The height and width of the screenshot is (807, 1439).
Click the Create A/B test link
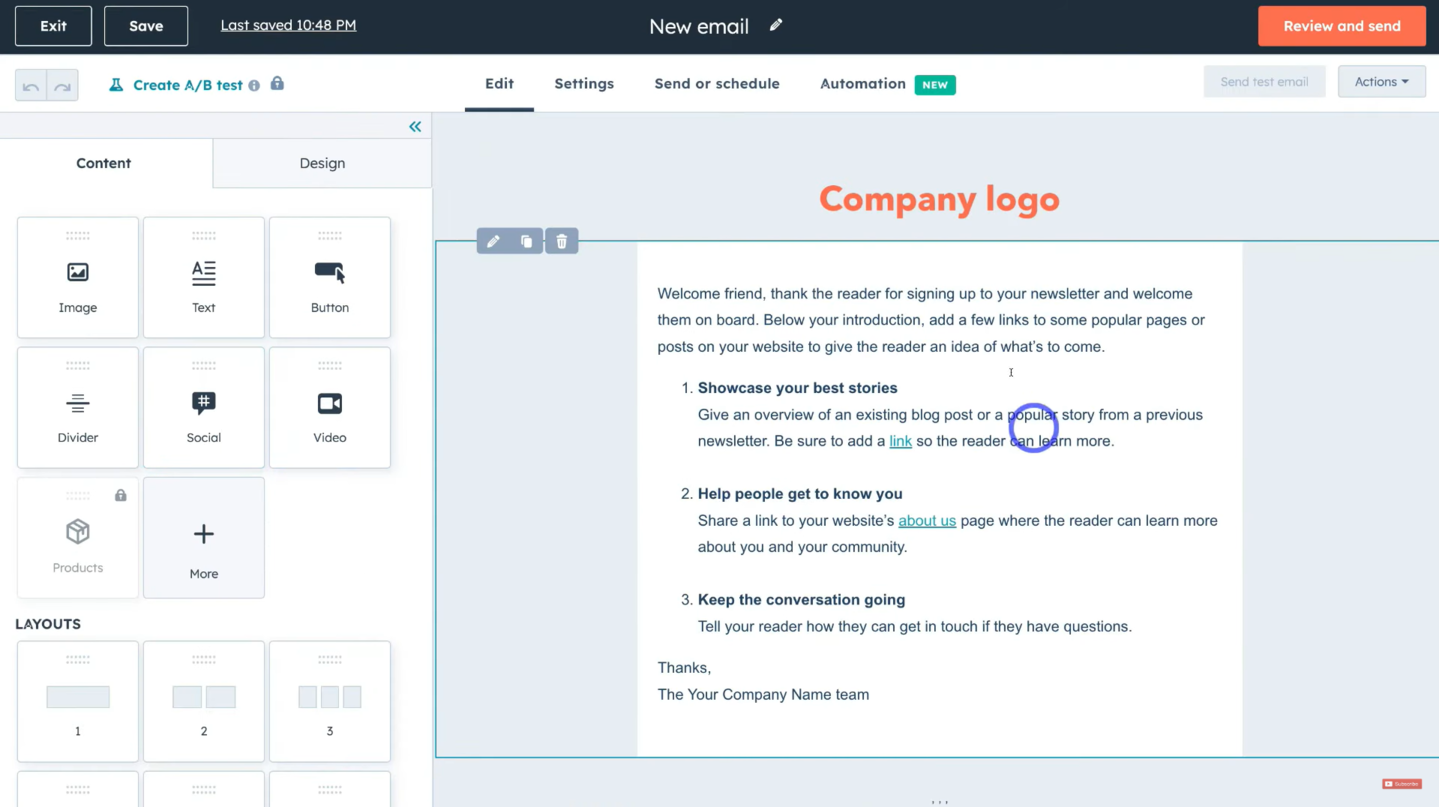(x=188, y=85)
